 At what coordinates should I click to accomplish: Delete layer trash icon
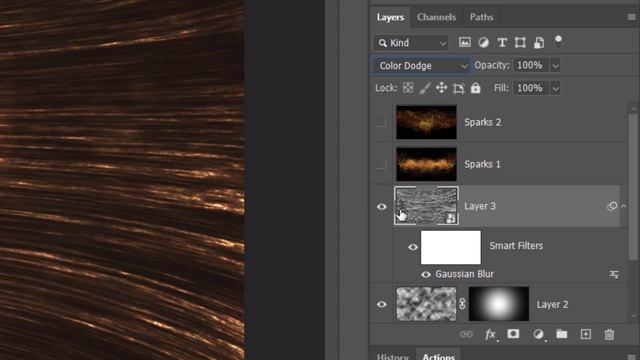tap(609, 334)
